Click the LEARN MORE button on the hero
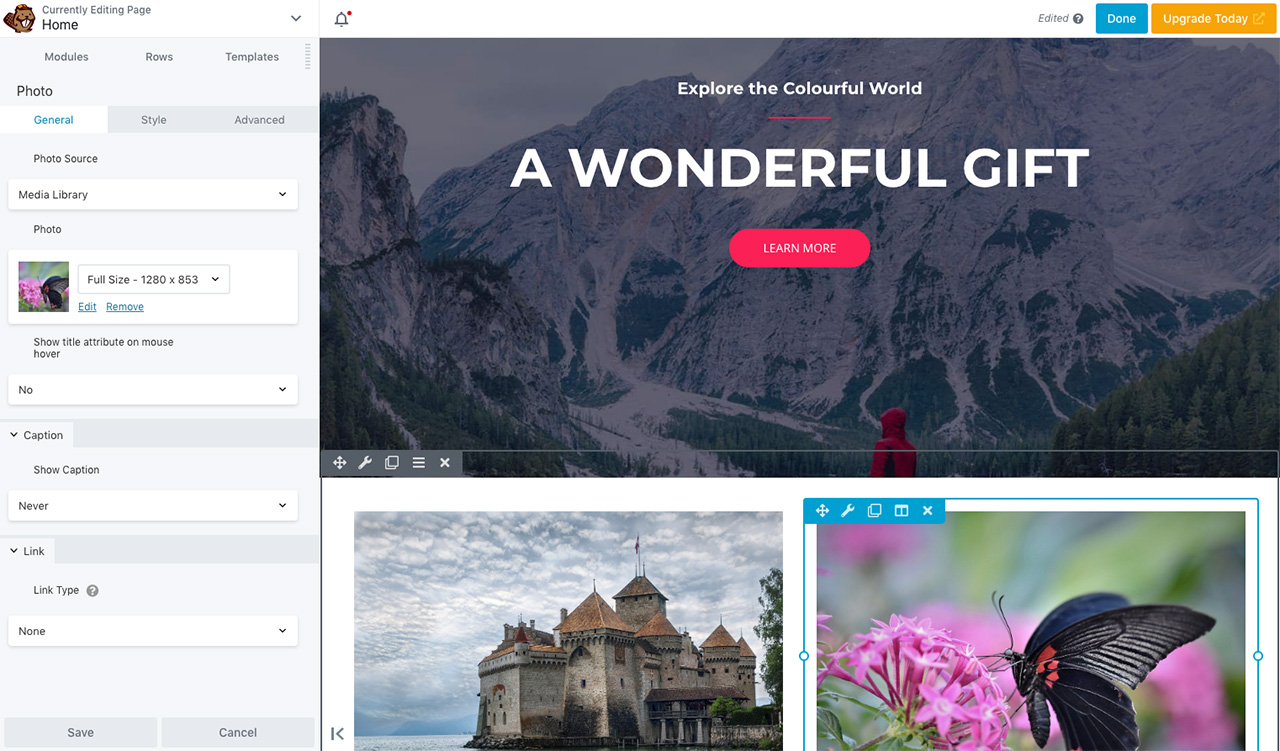1280x751 pixels. [800, 248]
